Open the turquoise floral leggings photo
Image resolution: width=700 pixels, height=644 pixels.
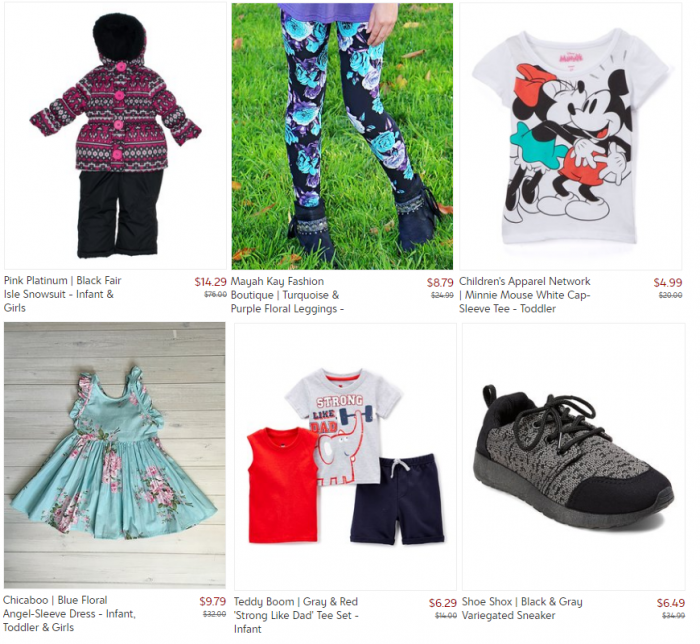coord(342,136)
